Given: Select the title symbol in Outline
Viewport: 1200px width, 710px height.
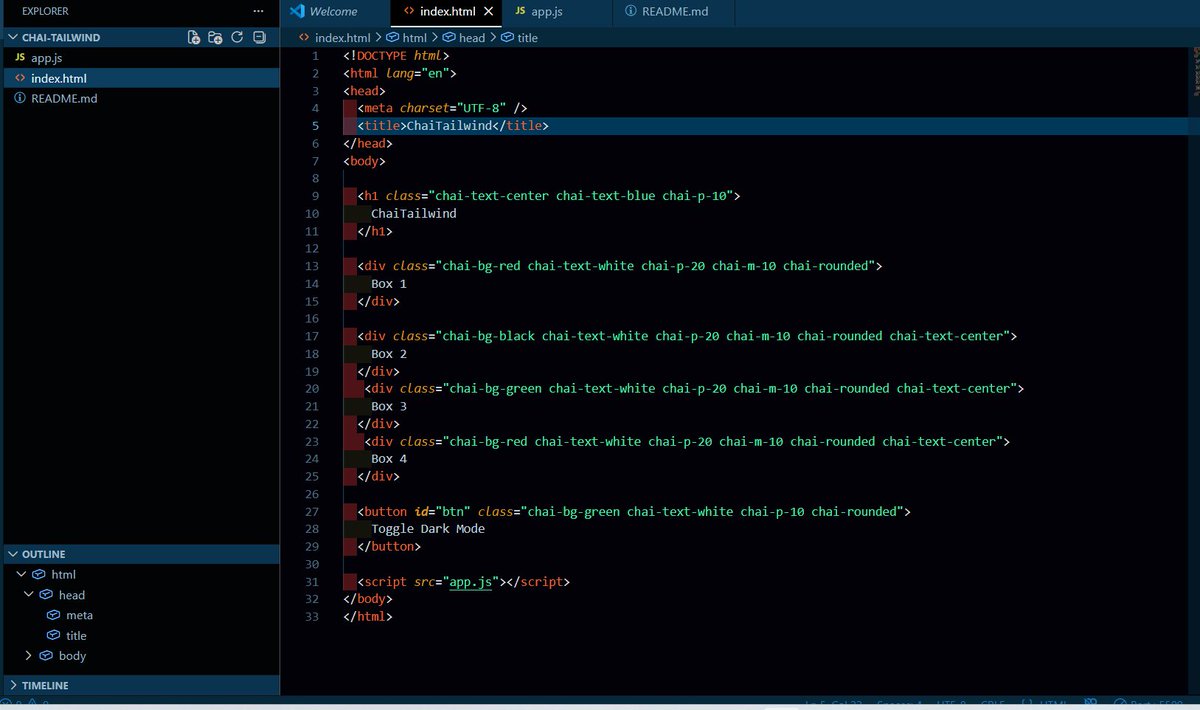Looking at the screenshot, I should coord(76,635).
